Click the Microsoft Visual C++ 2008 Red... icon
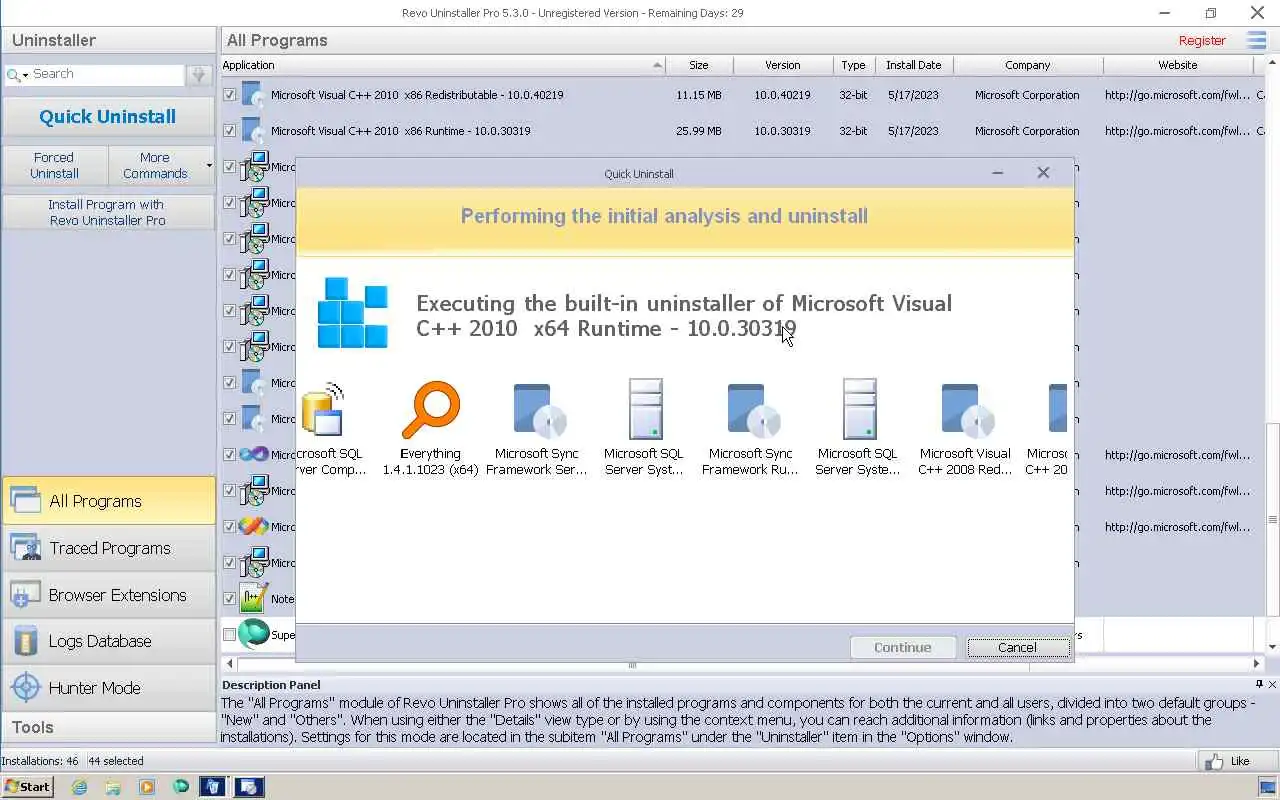Image resolution: width=1280 pixels, height=800 pixels. pyautogui.click(x=965, y=411)
